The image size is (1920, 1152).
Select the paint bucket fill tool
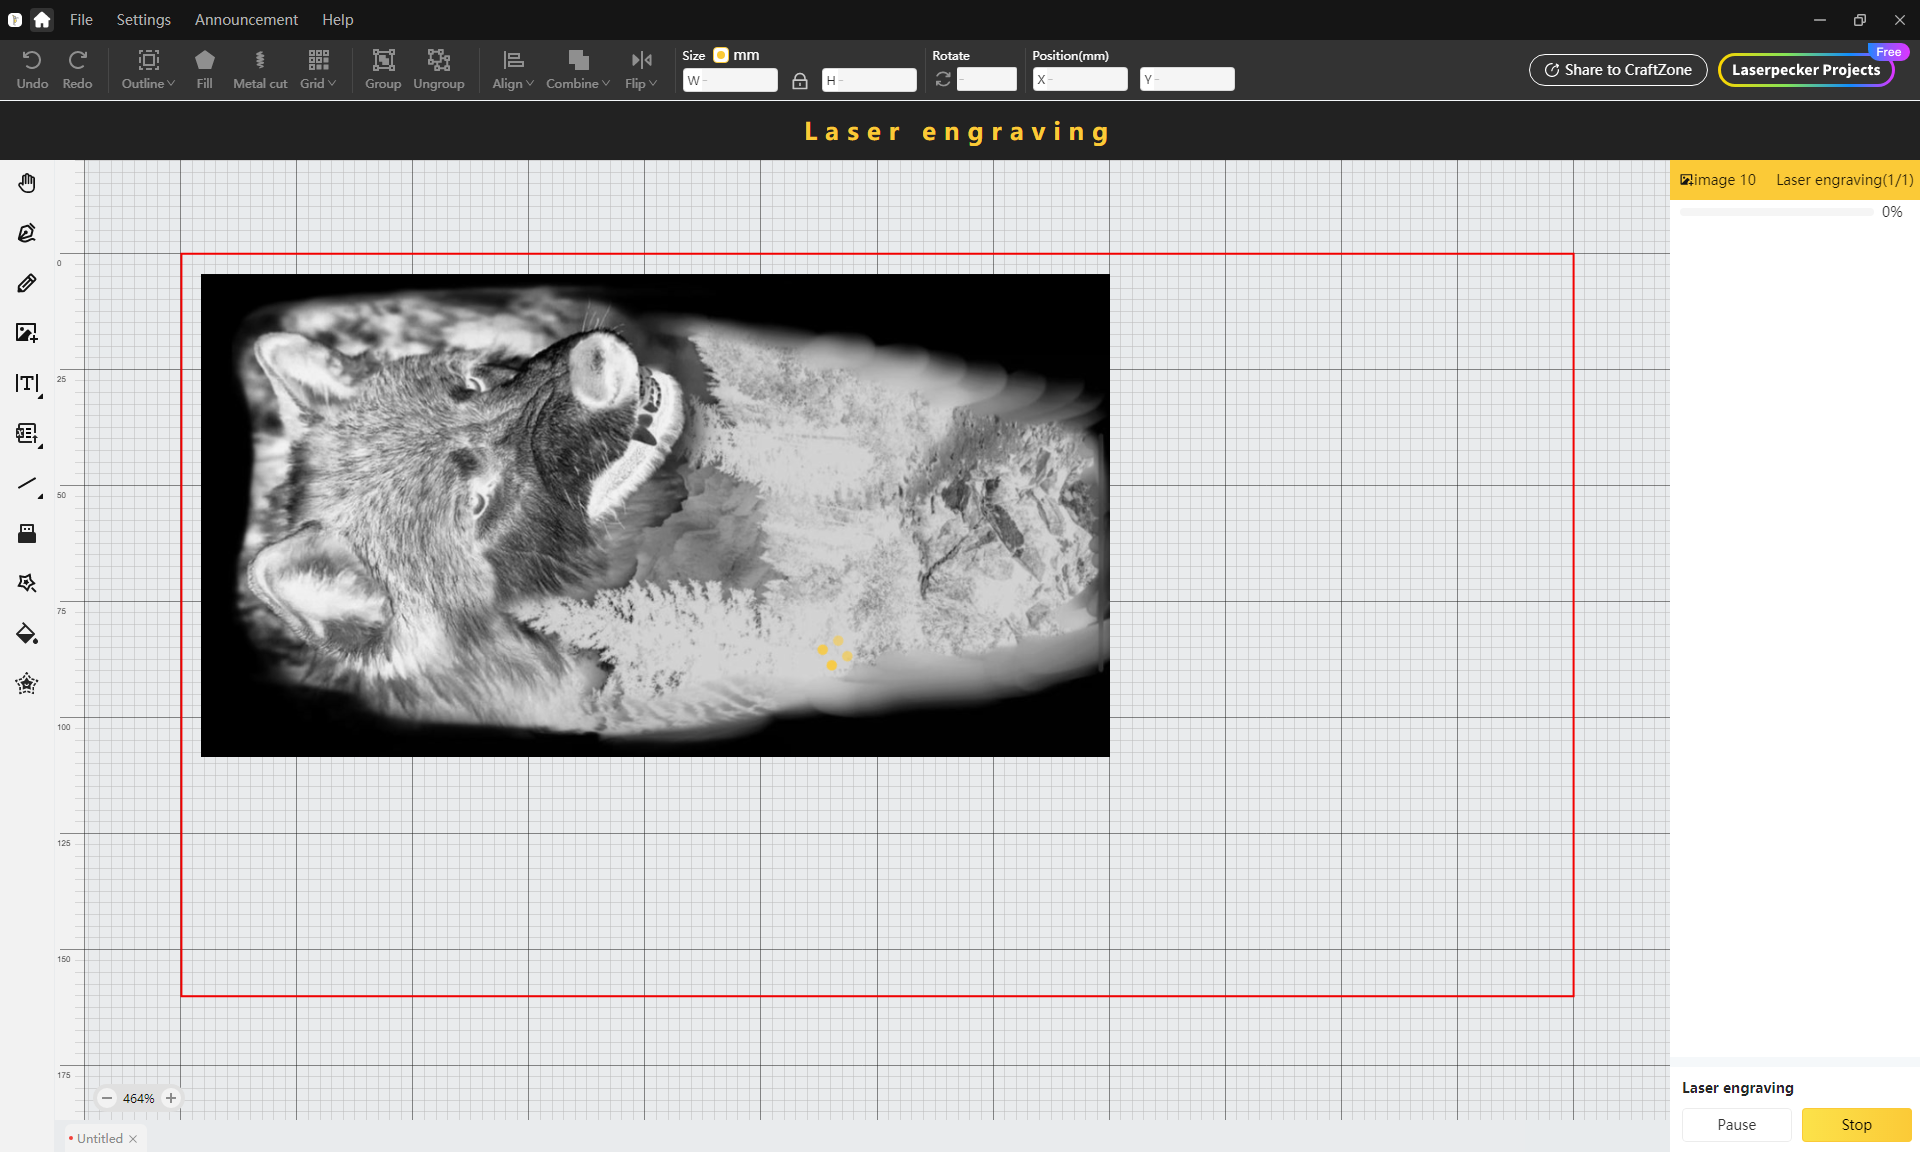click(27, 634)
